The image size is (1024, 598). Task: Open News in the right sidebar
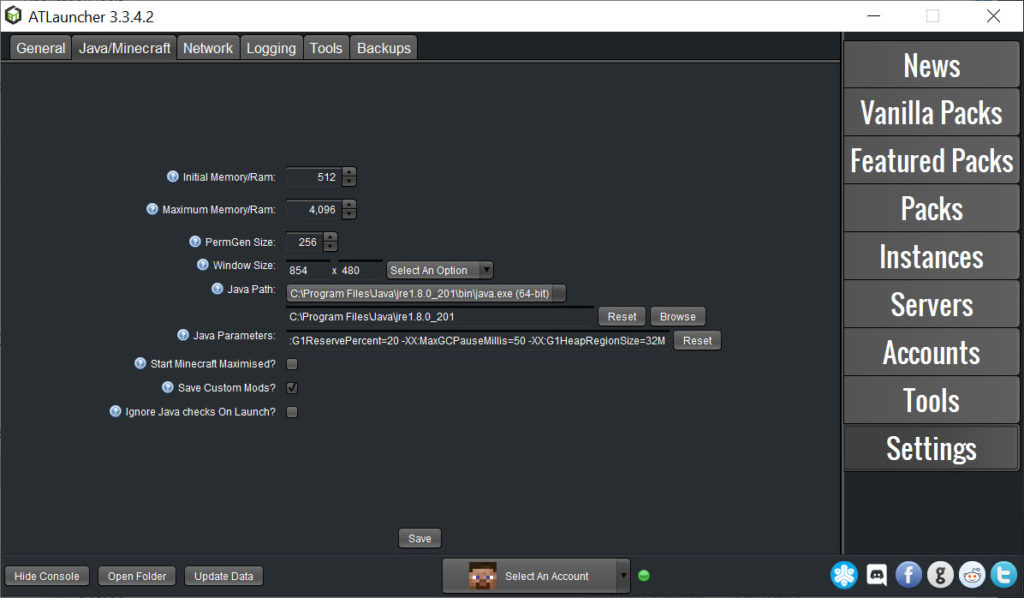[931, 65]
